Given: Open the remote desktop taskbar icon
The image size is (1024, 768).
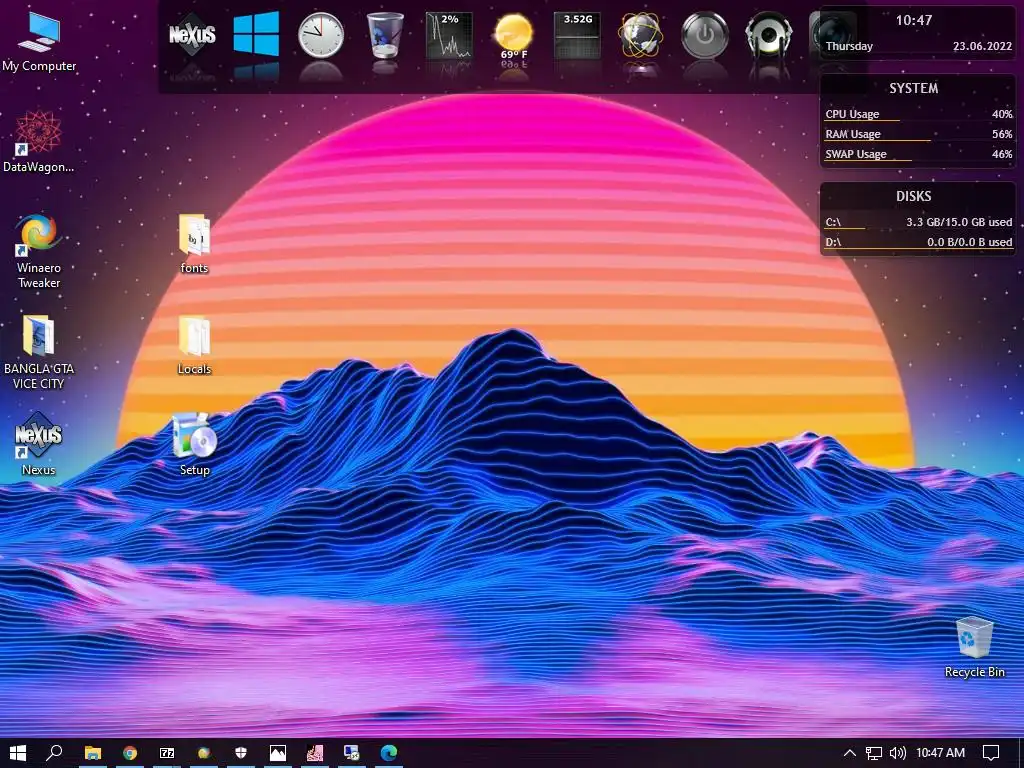Looking at the screenshot, I should 352,753.
